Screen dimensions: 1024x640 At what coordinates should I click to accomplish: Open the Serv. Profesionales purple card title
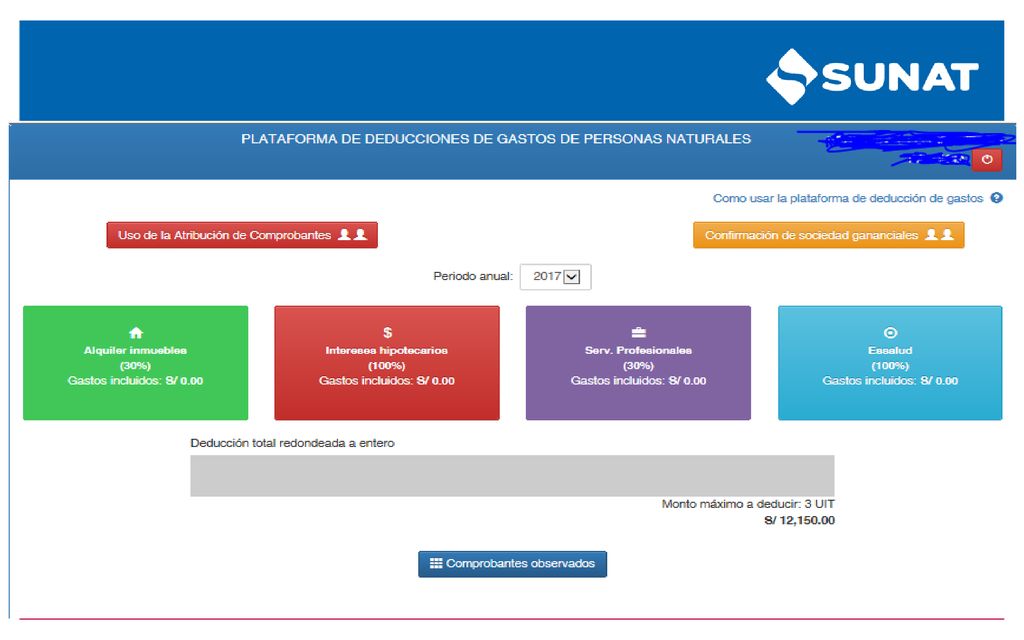pos(638,350)
